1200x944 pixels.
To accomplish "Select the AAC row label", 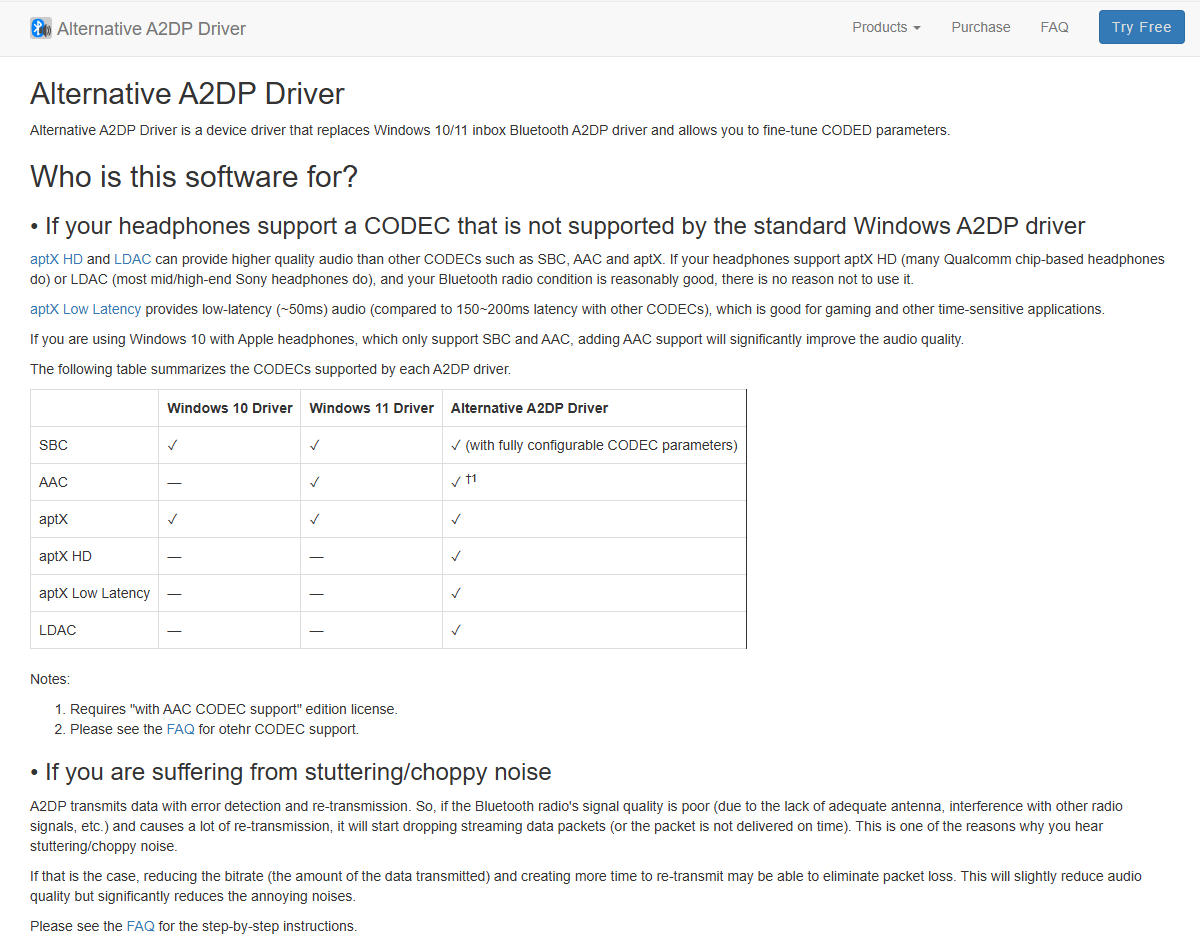I will 53,482.
